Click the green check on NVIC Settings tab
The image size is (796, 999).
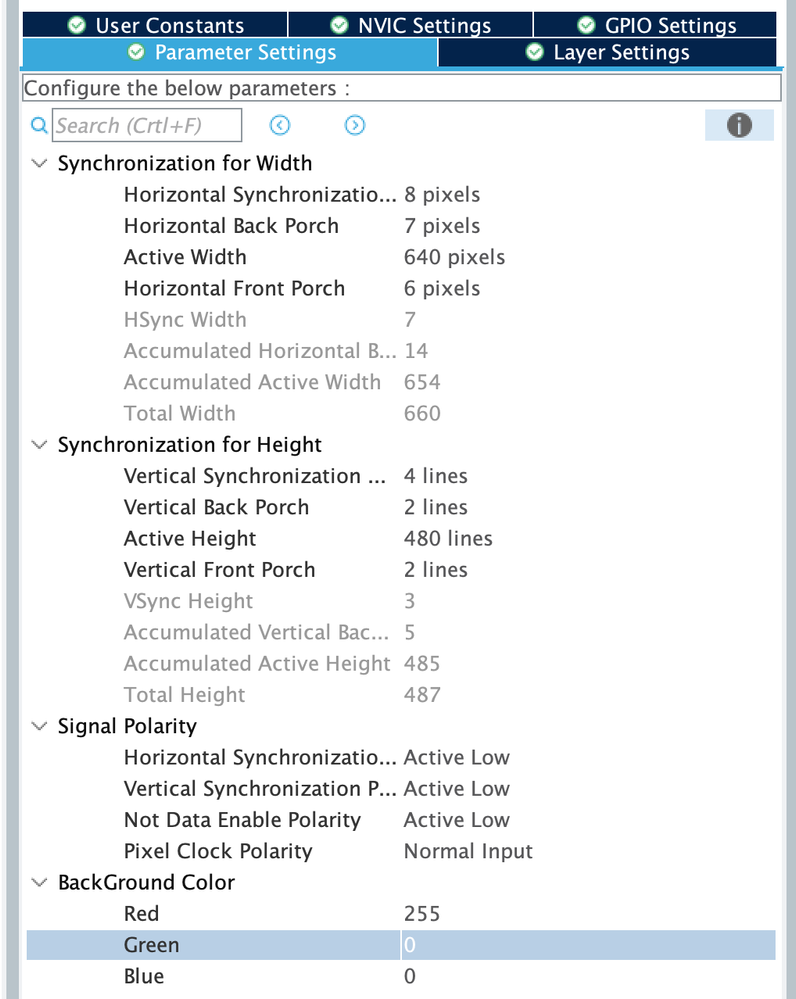339,25
